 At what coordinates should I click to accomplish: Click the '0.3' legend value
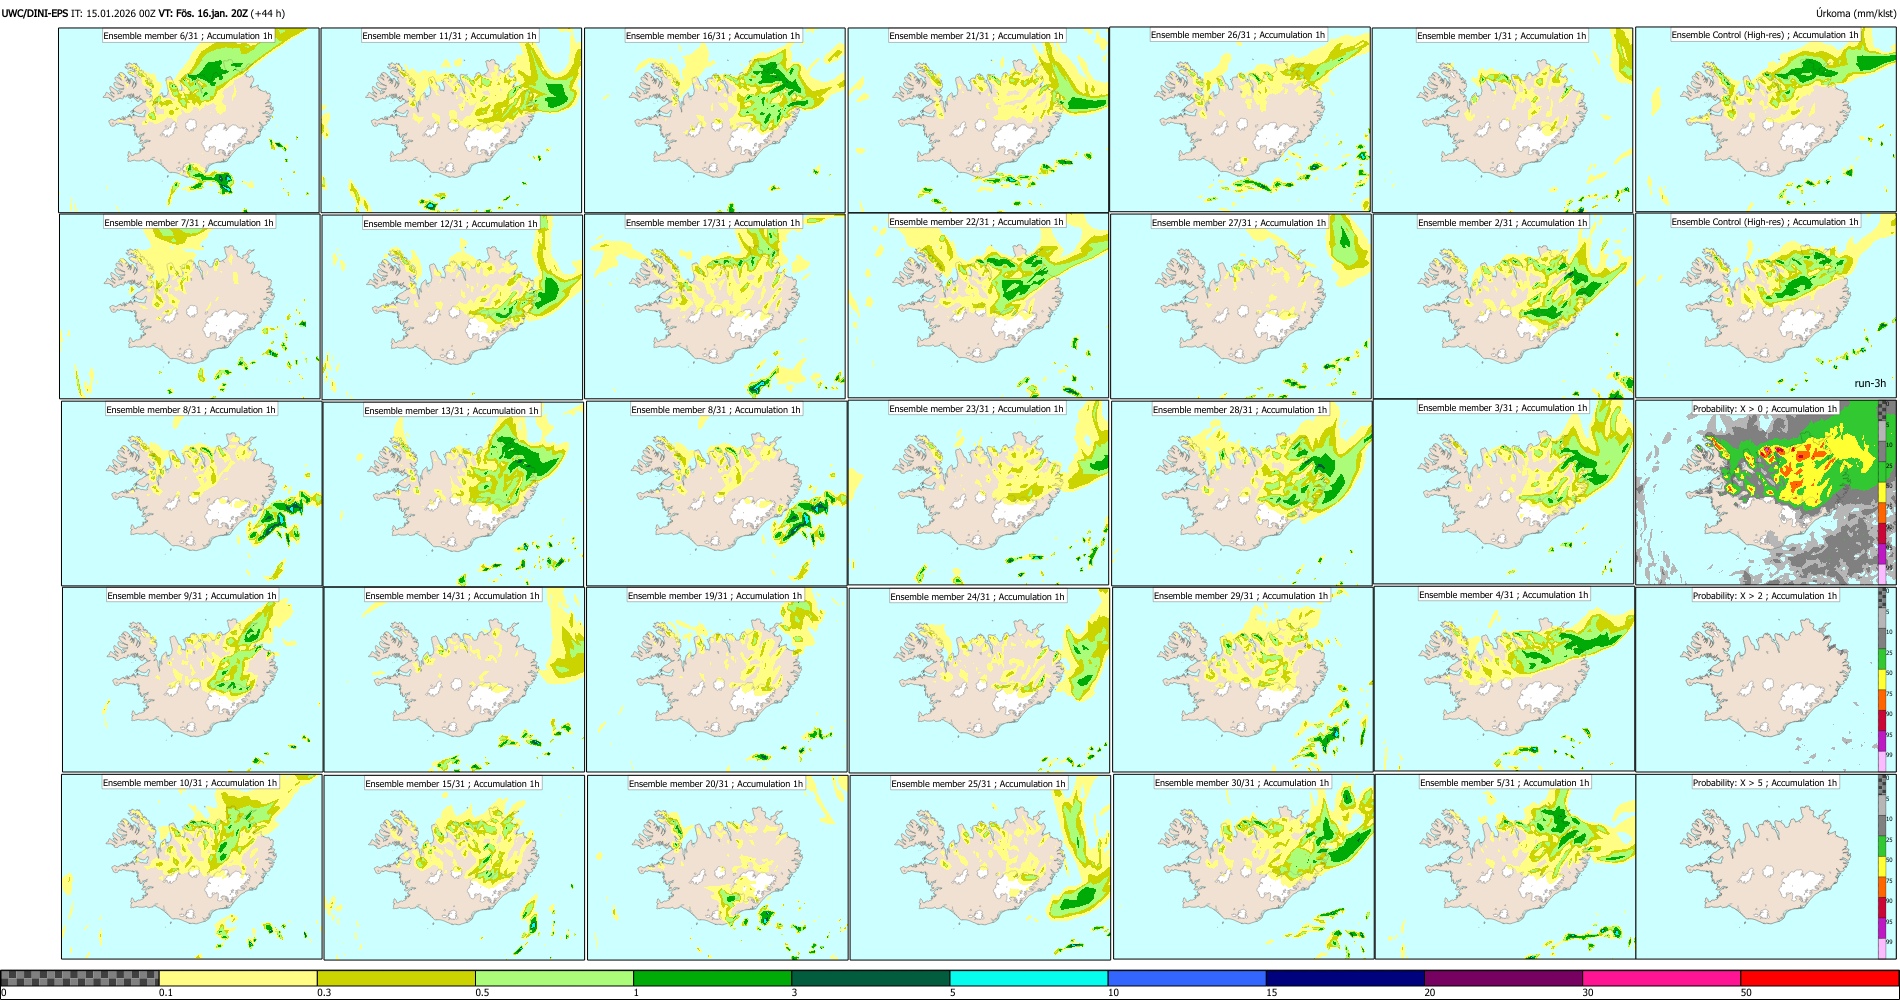coord(323,993)
